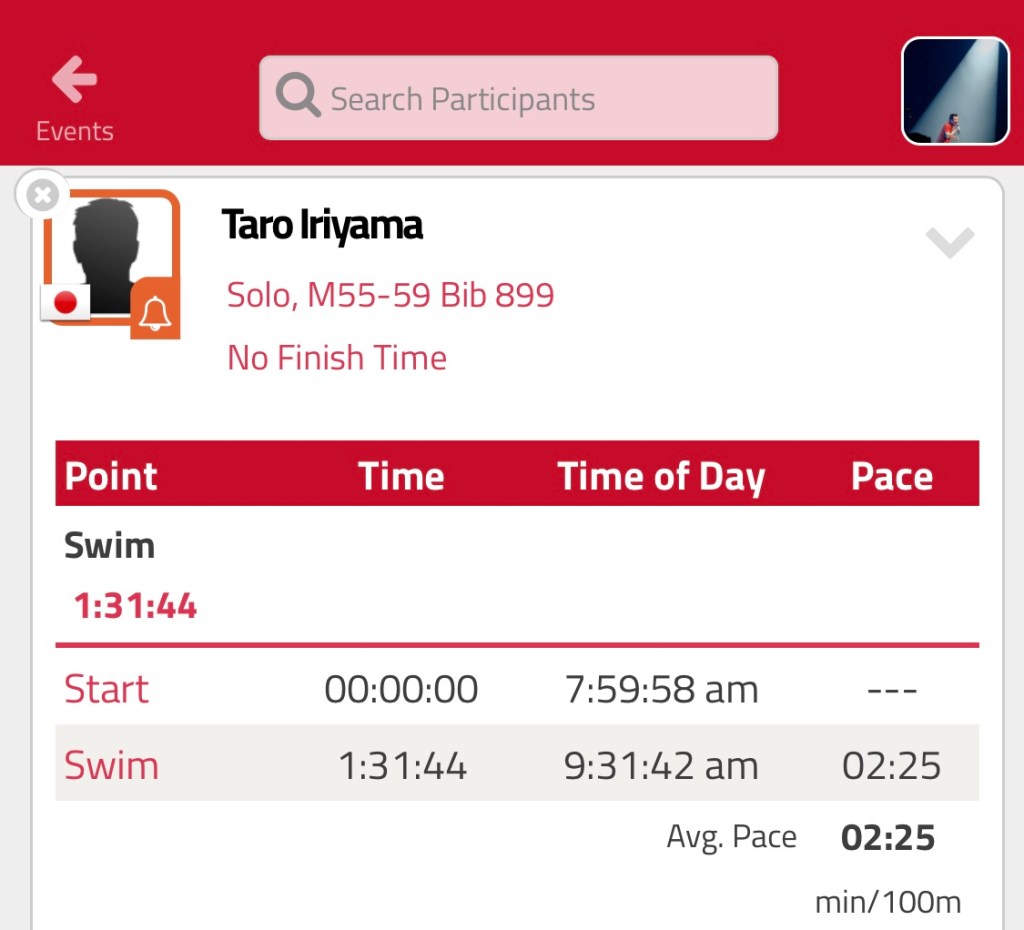Click the magnifying glass search icon
The width and height of the screenshot is (1024, 930).
(x=297, y=98)
